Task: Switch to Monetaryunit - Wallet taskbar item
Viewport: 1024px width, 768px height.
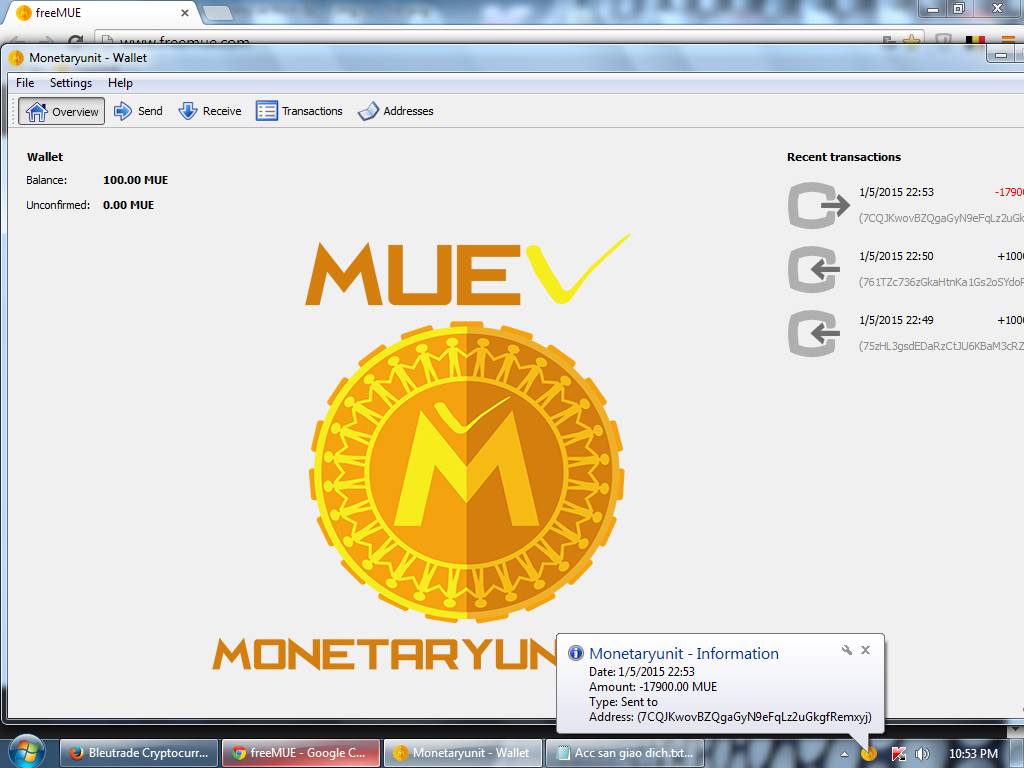Action: [x=462, y=753]
